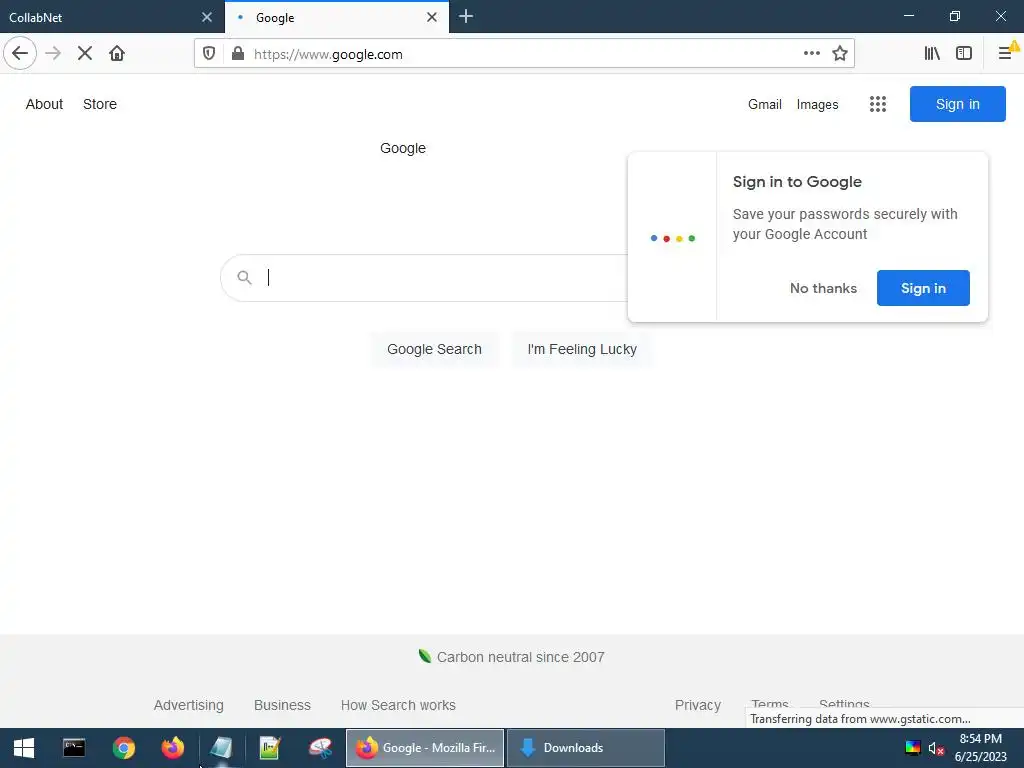Viewport: 1024px width, 768px height.
Task: Click the colorful display tray icon
Action: point(913,748)
